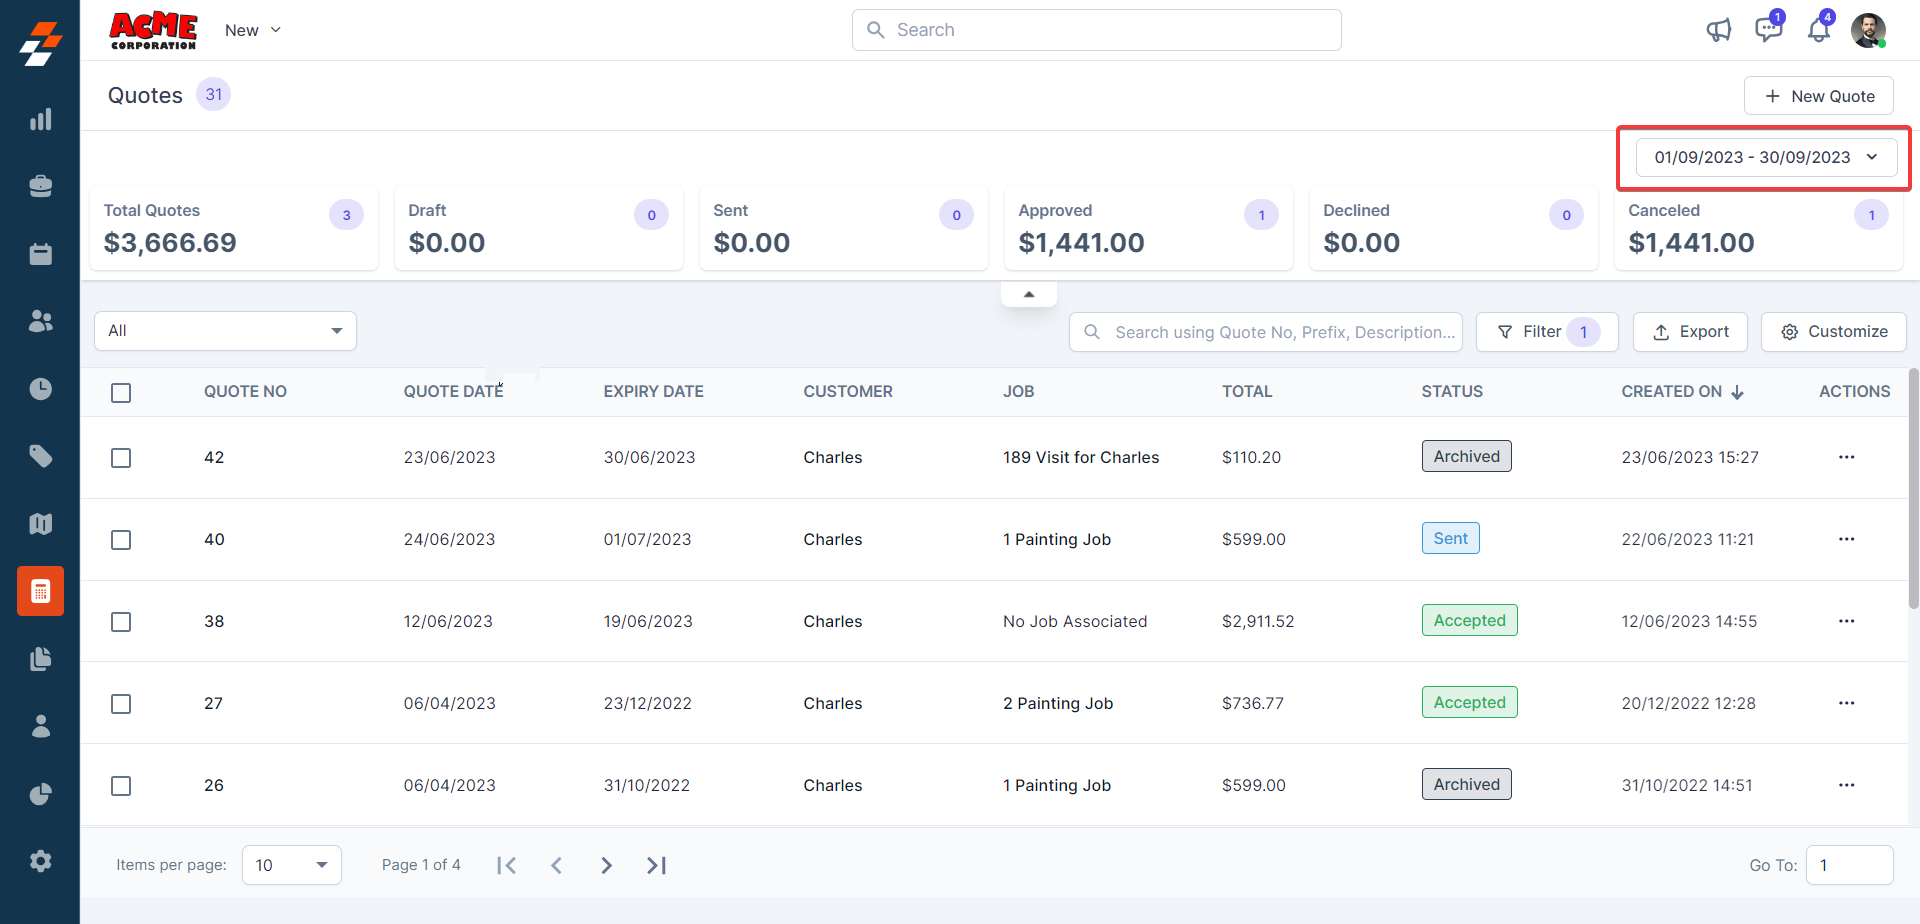This screenshot has width=1920, height=924.
Task: Open the dashboard bar chart sidebar icon
Action: [x=40, y=120]
